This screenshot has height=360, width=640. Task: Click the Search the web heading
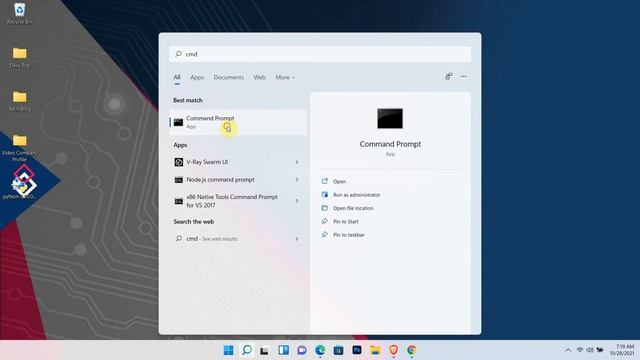point(193,222)
